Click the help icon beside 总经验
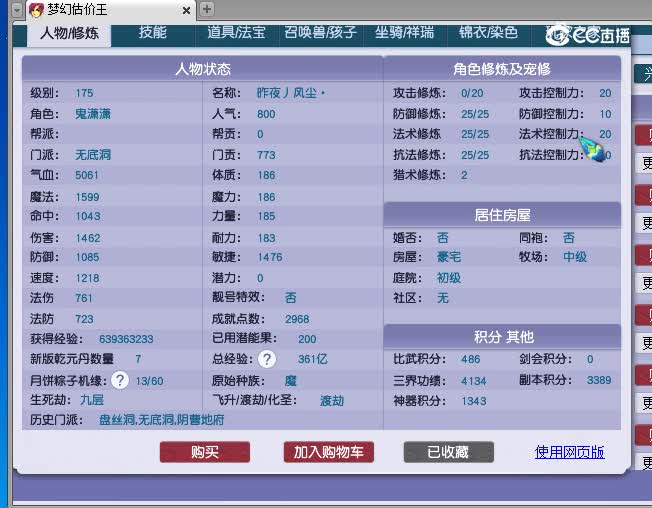This screenshot has height=508, width=652. (x=267, y=359)
